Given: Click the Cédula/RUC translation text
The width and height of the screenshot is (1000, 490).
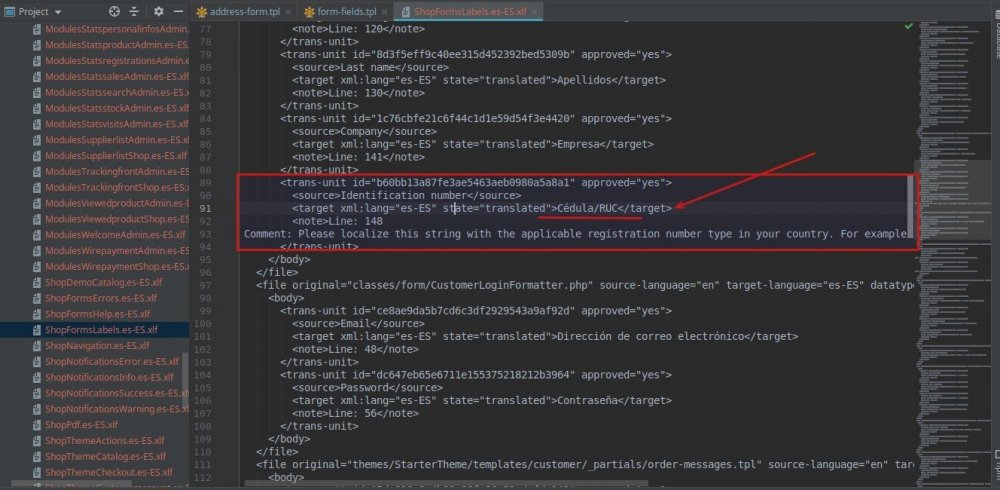Looking at the screenshot, I should tap(588, 208).
